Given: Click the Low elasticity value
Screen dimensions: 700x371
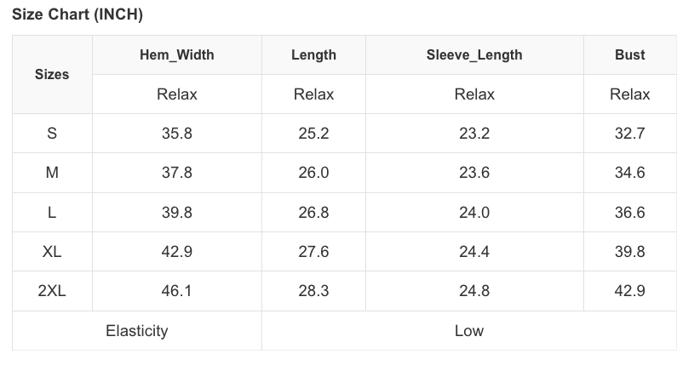Looking at the screenshot, I should (x=469, y=331).
